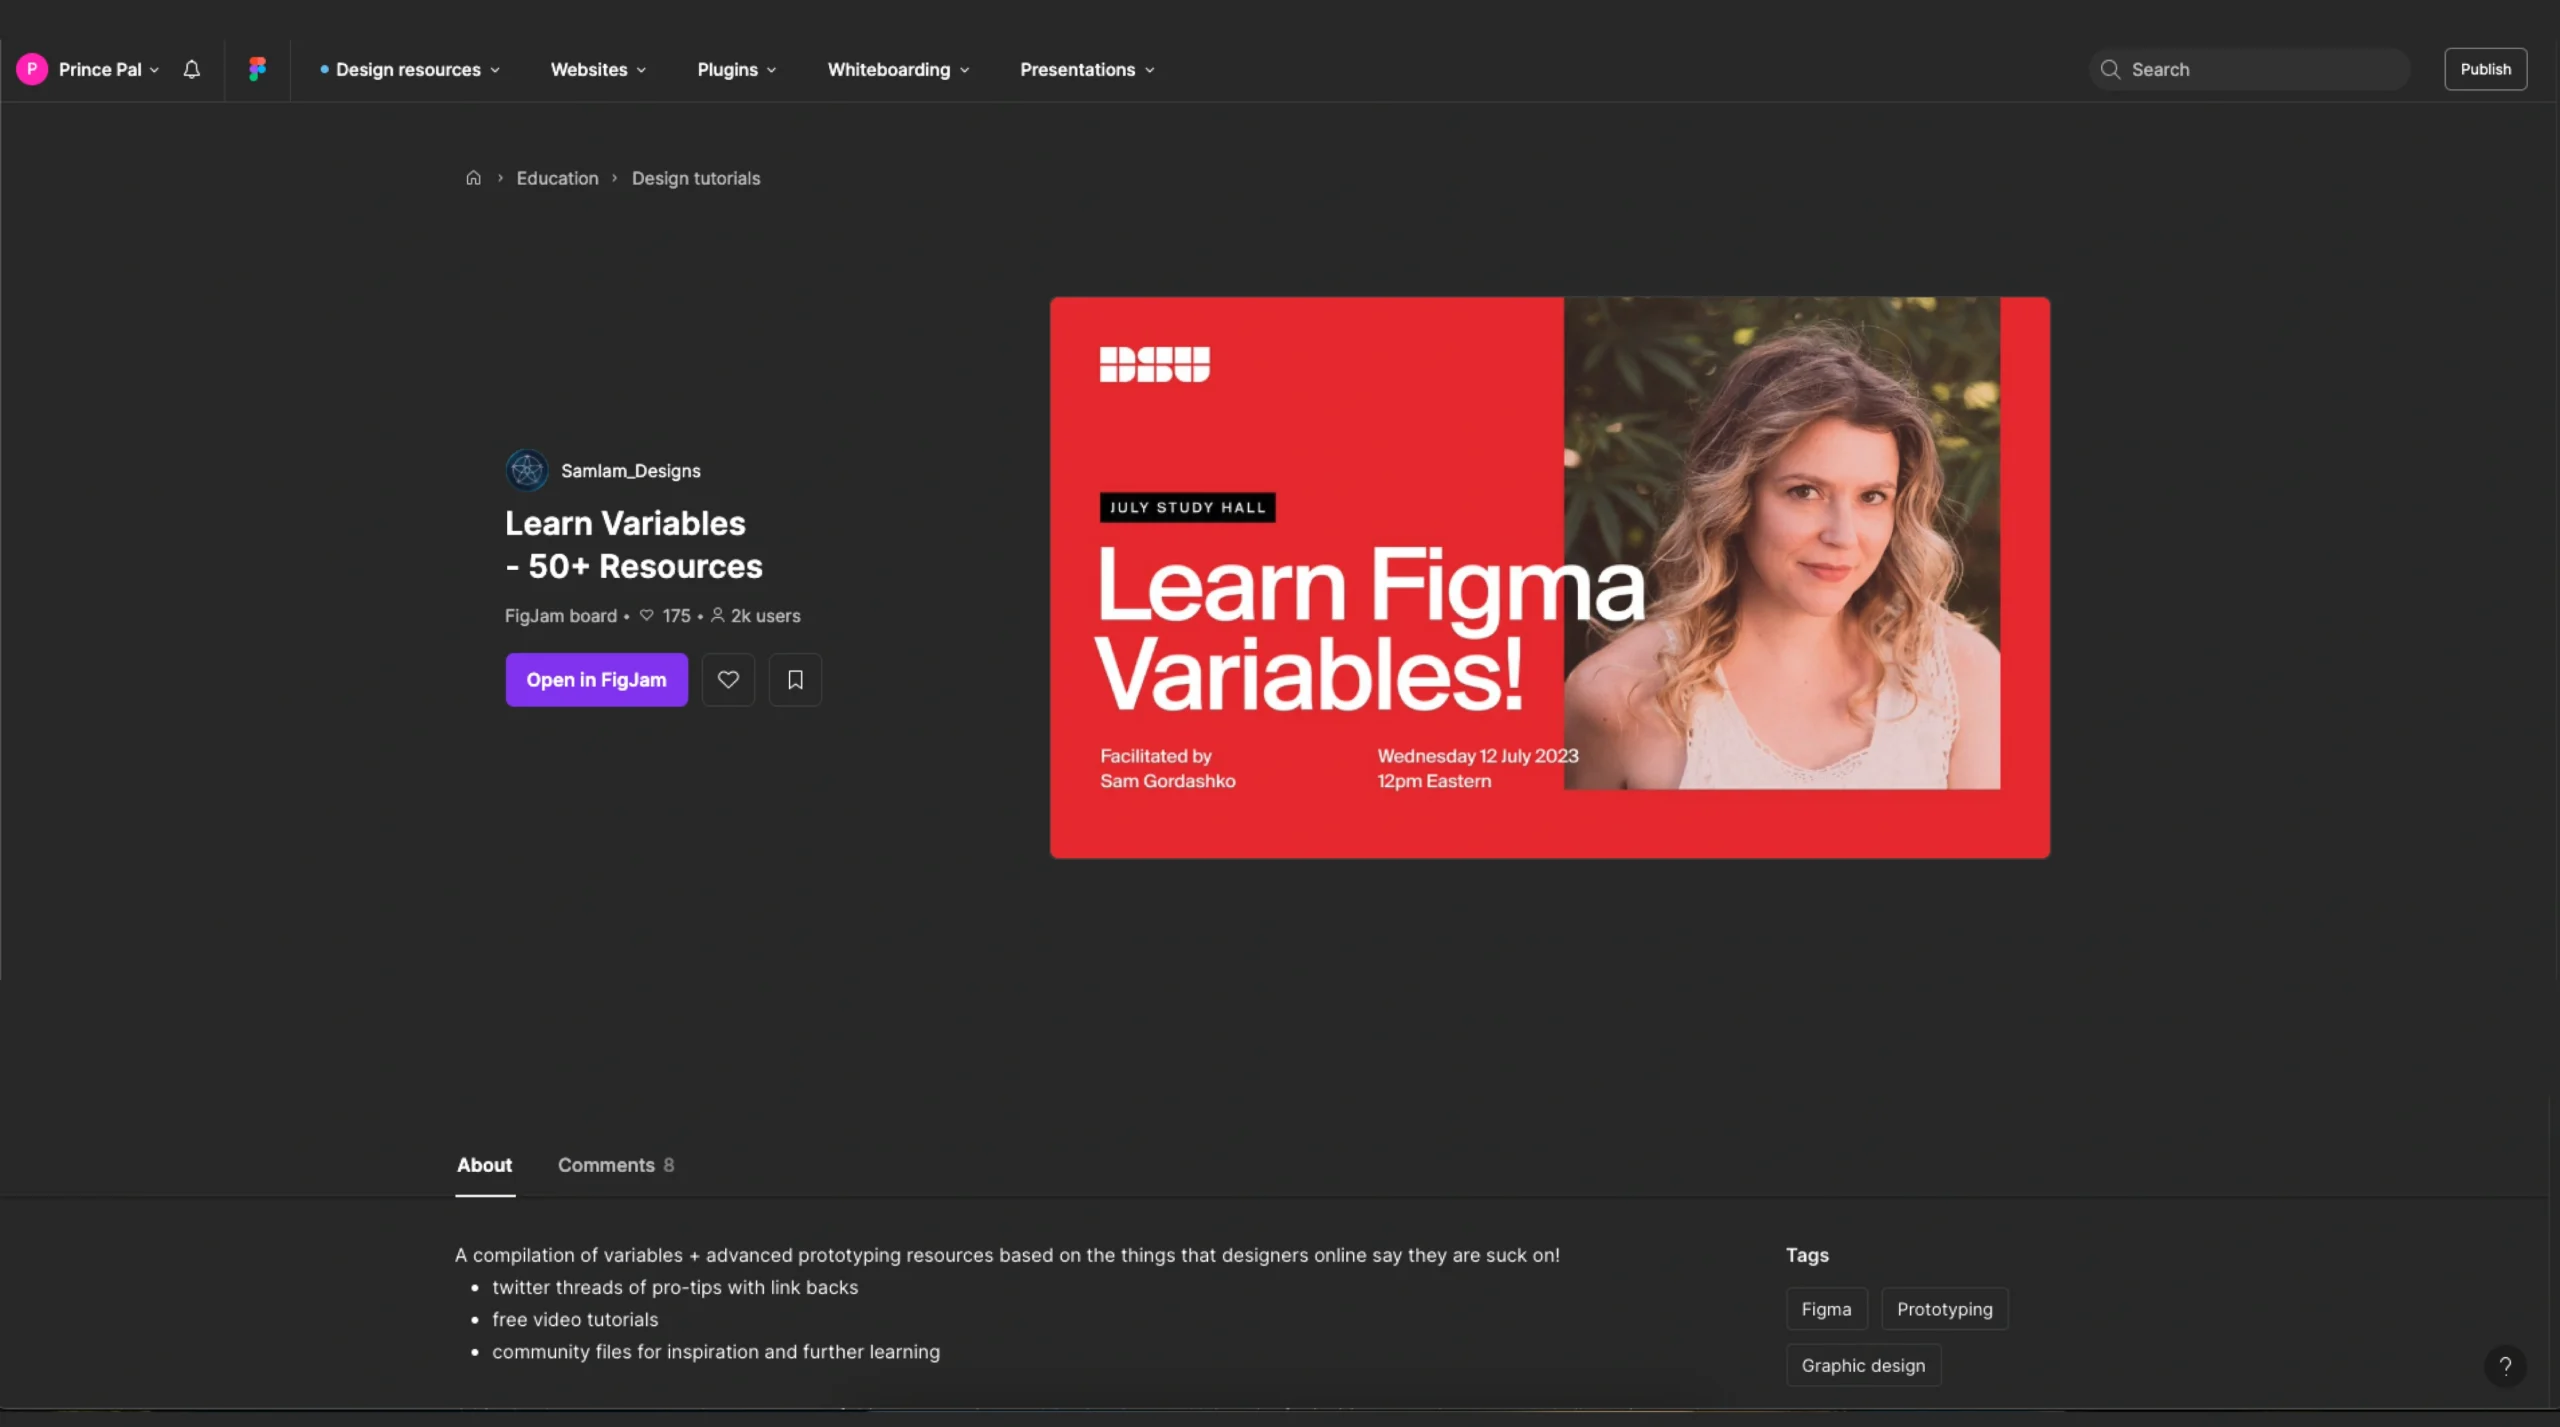Focus the Search input field
This screenshot has height=1427, width=2560.
pos(2250,69)
